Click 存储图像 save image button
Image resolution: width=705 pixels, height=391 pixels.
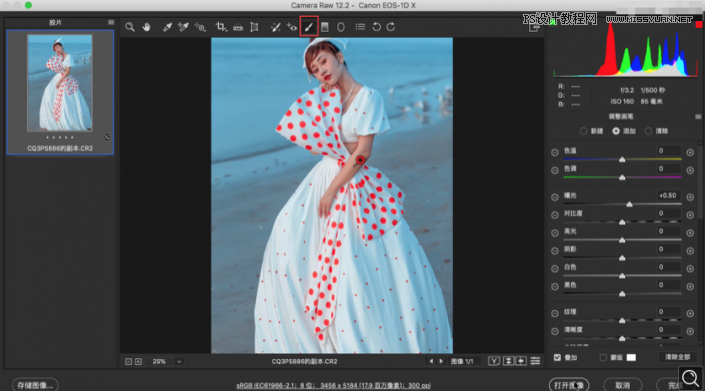(x=35, y=385)
